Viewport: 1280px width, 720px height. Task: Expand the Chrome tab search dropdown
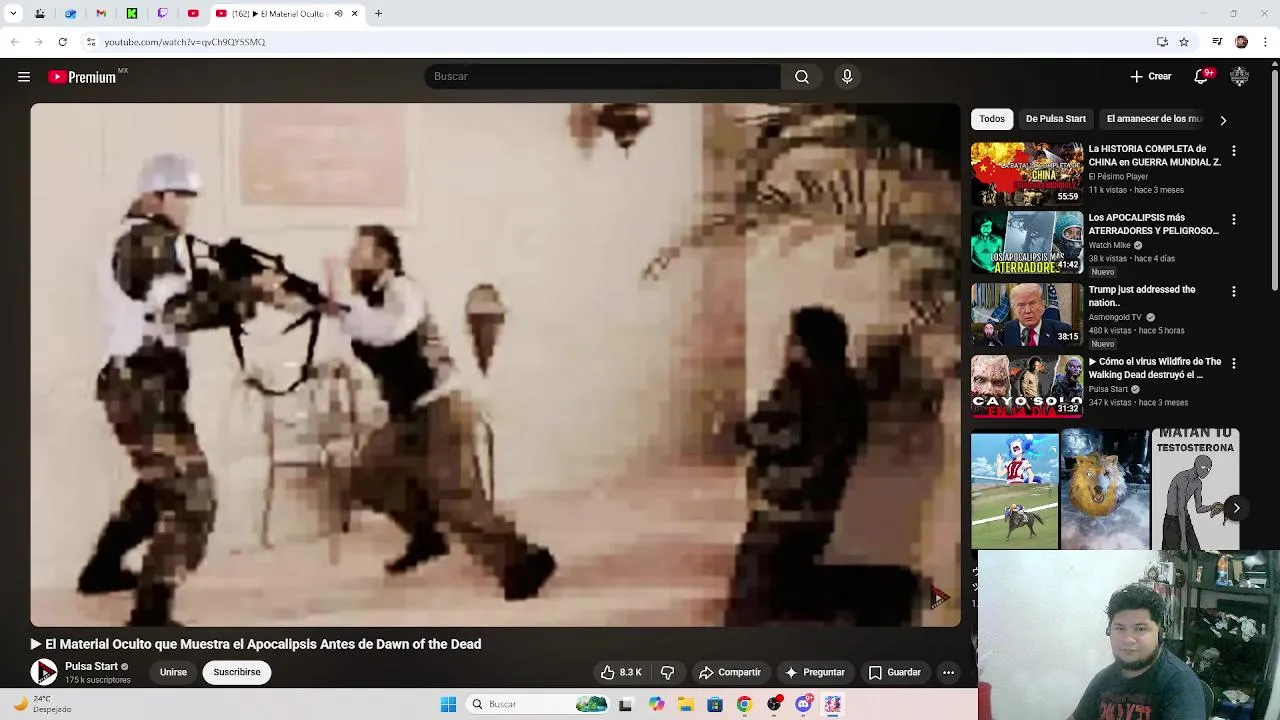[13, 14]
